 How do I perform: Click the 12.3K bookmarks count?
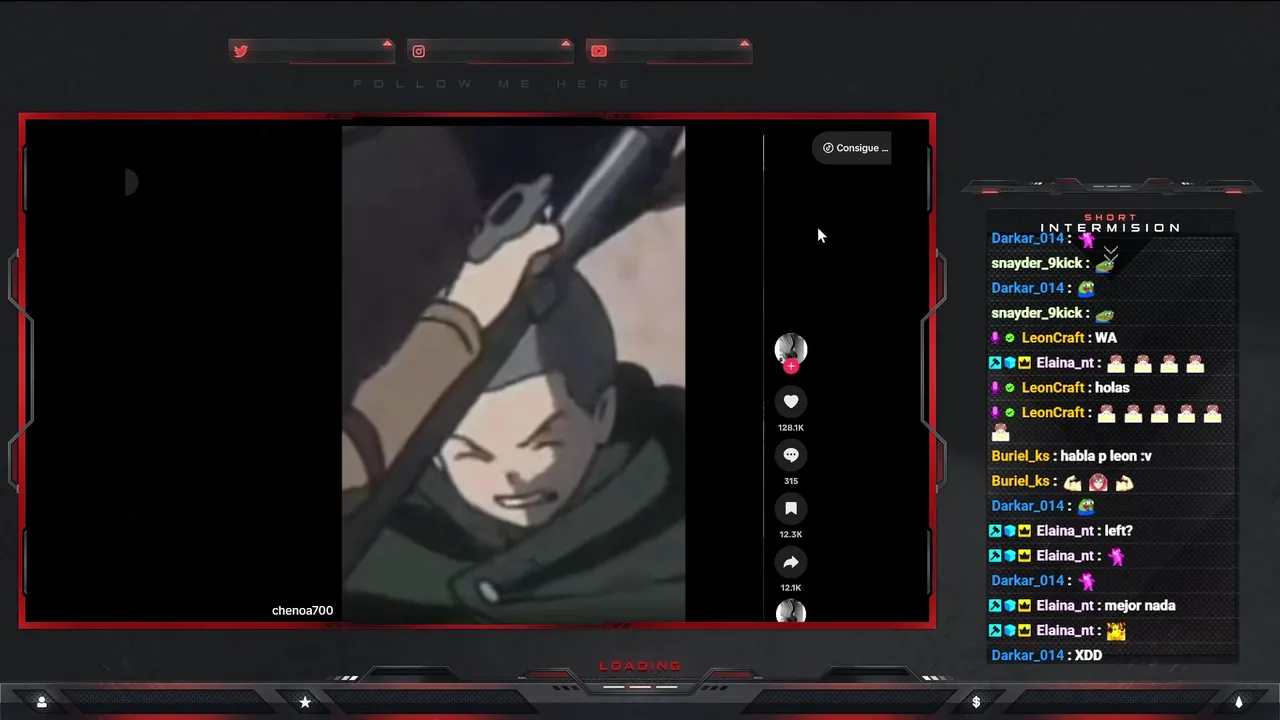point(791,535)
